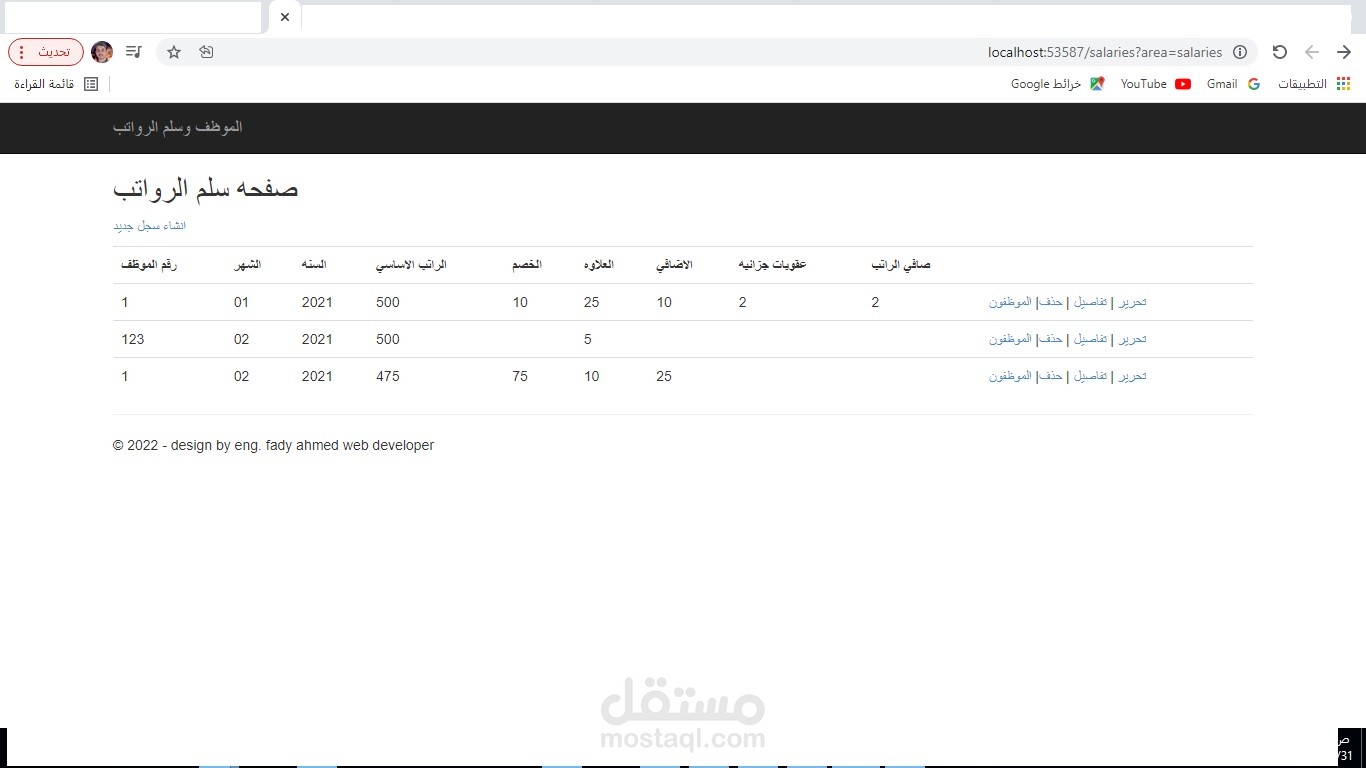Click the الراتب الاساسي column header
The height and width of the screenshot is (768, 1366).
pyautogui.click(x=411, y=265)
